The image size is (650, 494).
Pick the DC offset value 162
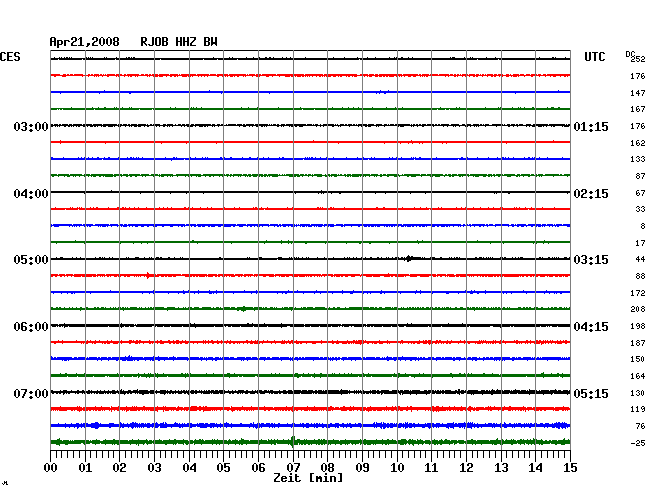(x=638, y=143)
